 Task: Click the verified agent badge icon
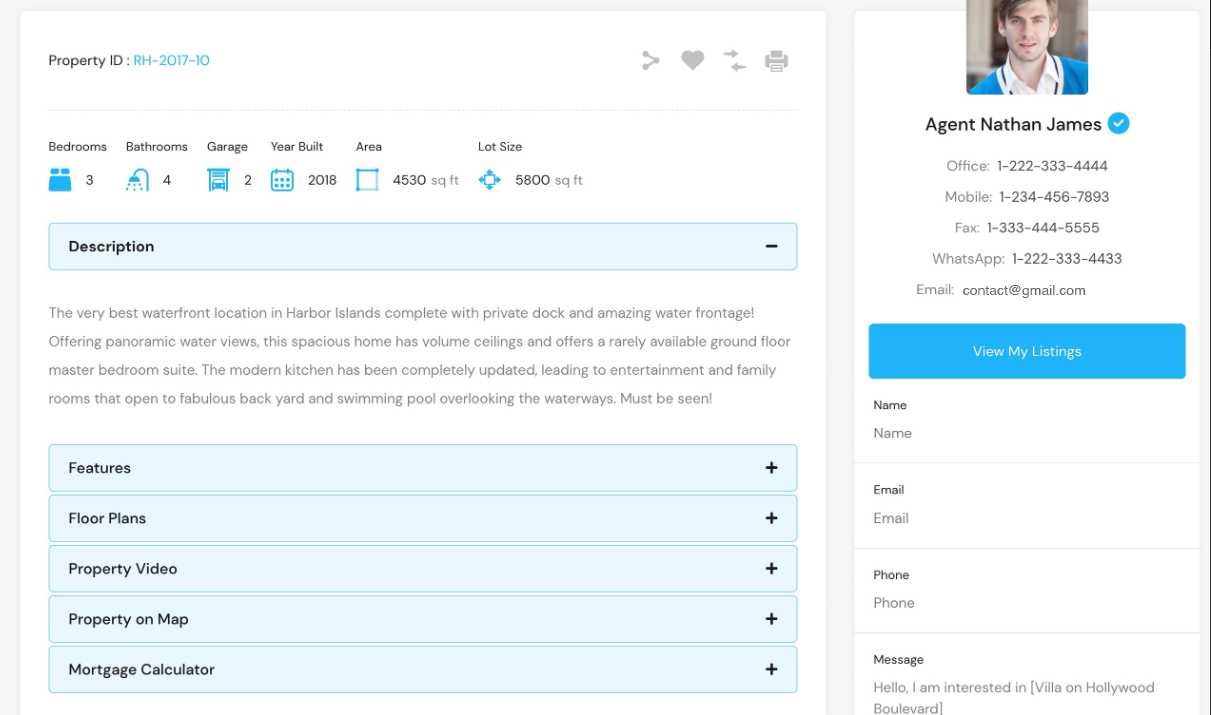pos(1119,124)
